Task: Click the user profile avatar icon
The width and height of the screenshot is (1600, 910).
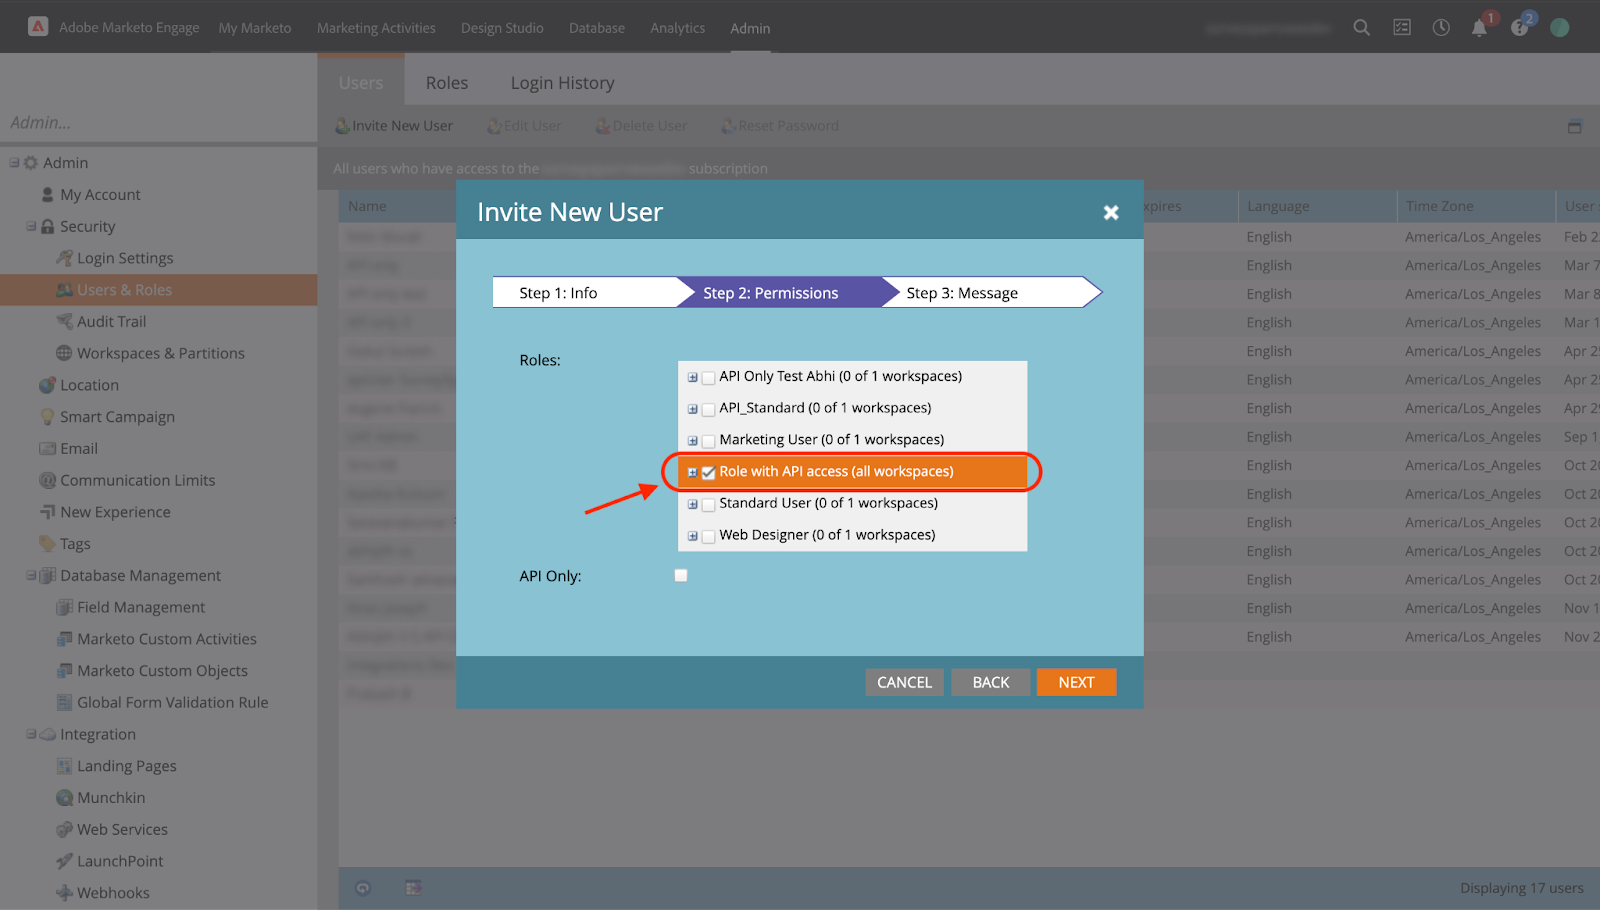Action: (1559, 28)
